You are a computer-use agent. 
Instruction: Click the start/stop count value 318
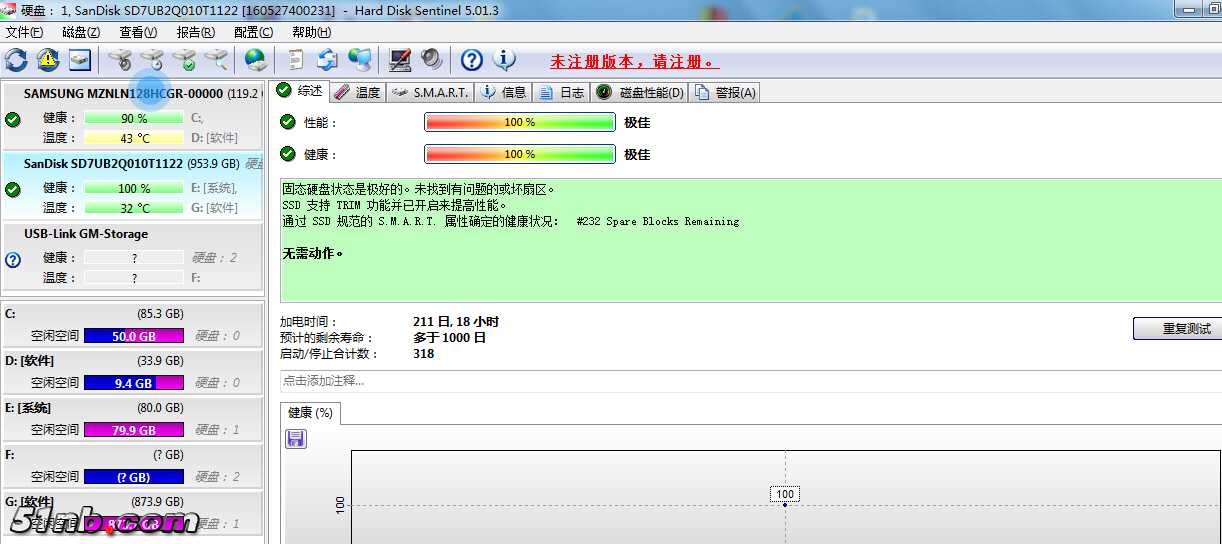pos(423,354)
